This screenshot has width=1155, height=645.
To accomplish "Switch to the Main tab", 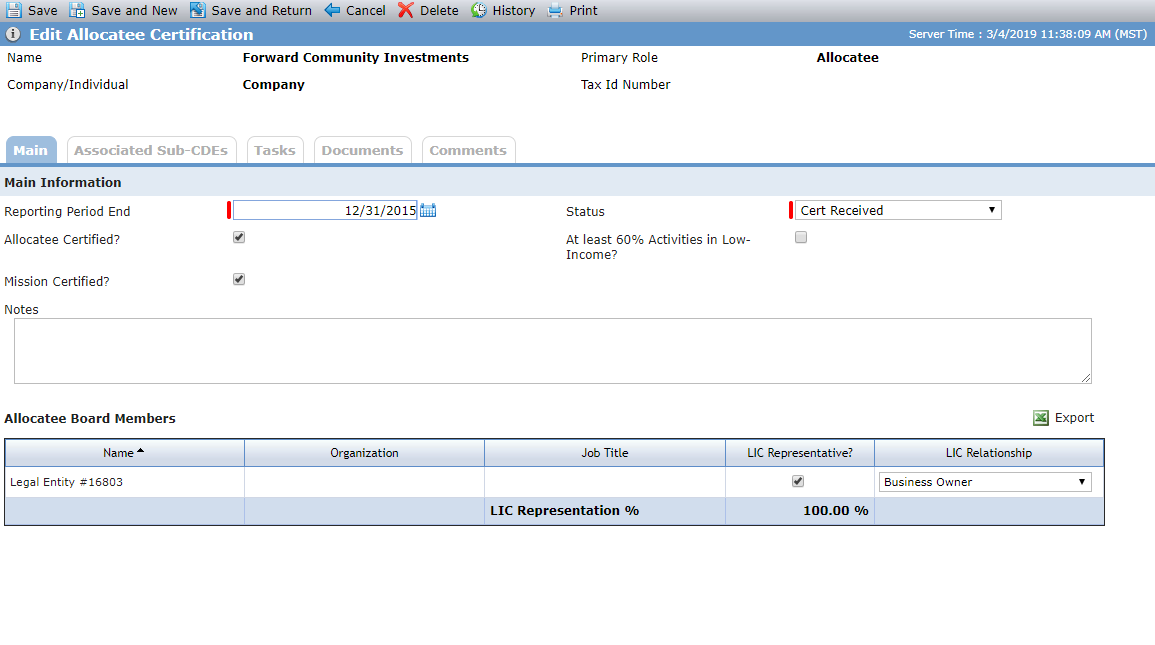I will click(x=31, y=150).
